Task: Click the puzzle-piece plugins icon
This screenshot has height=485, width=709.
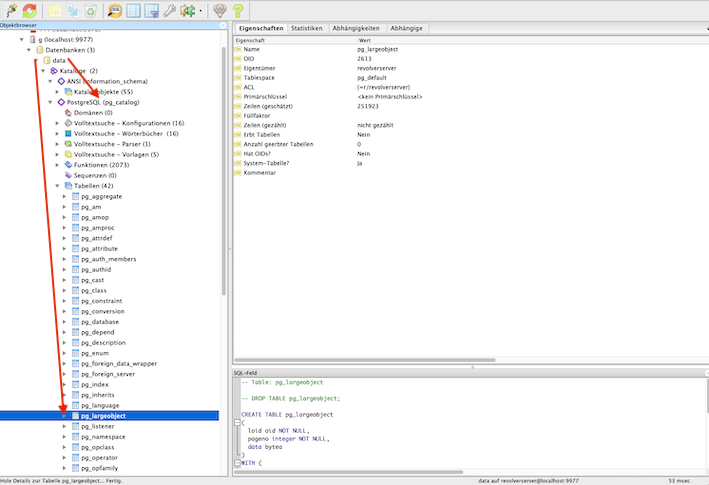Action: 187,10
